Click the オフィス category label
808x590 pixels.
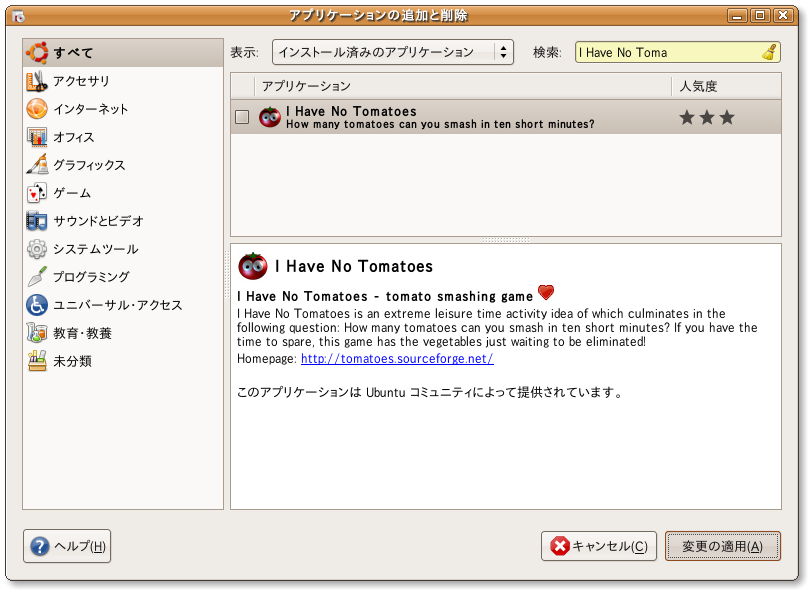74,137
